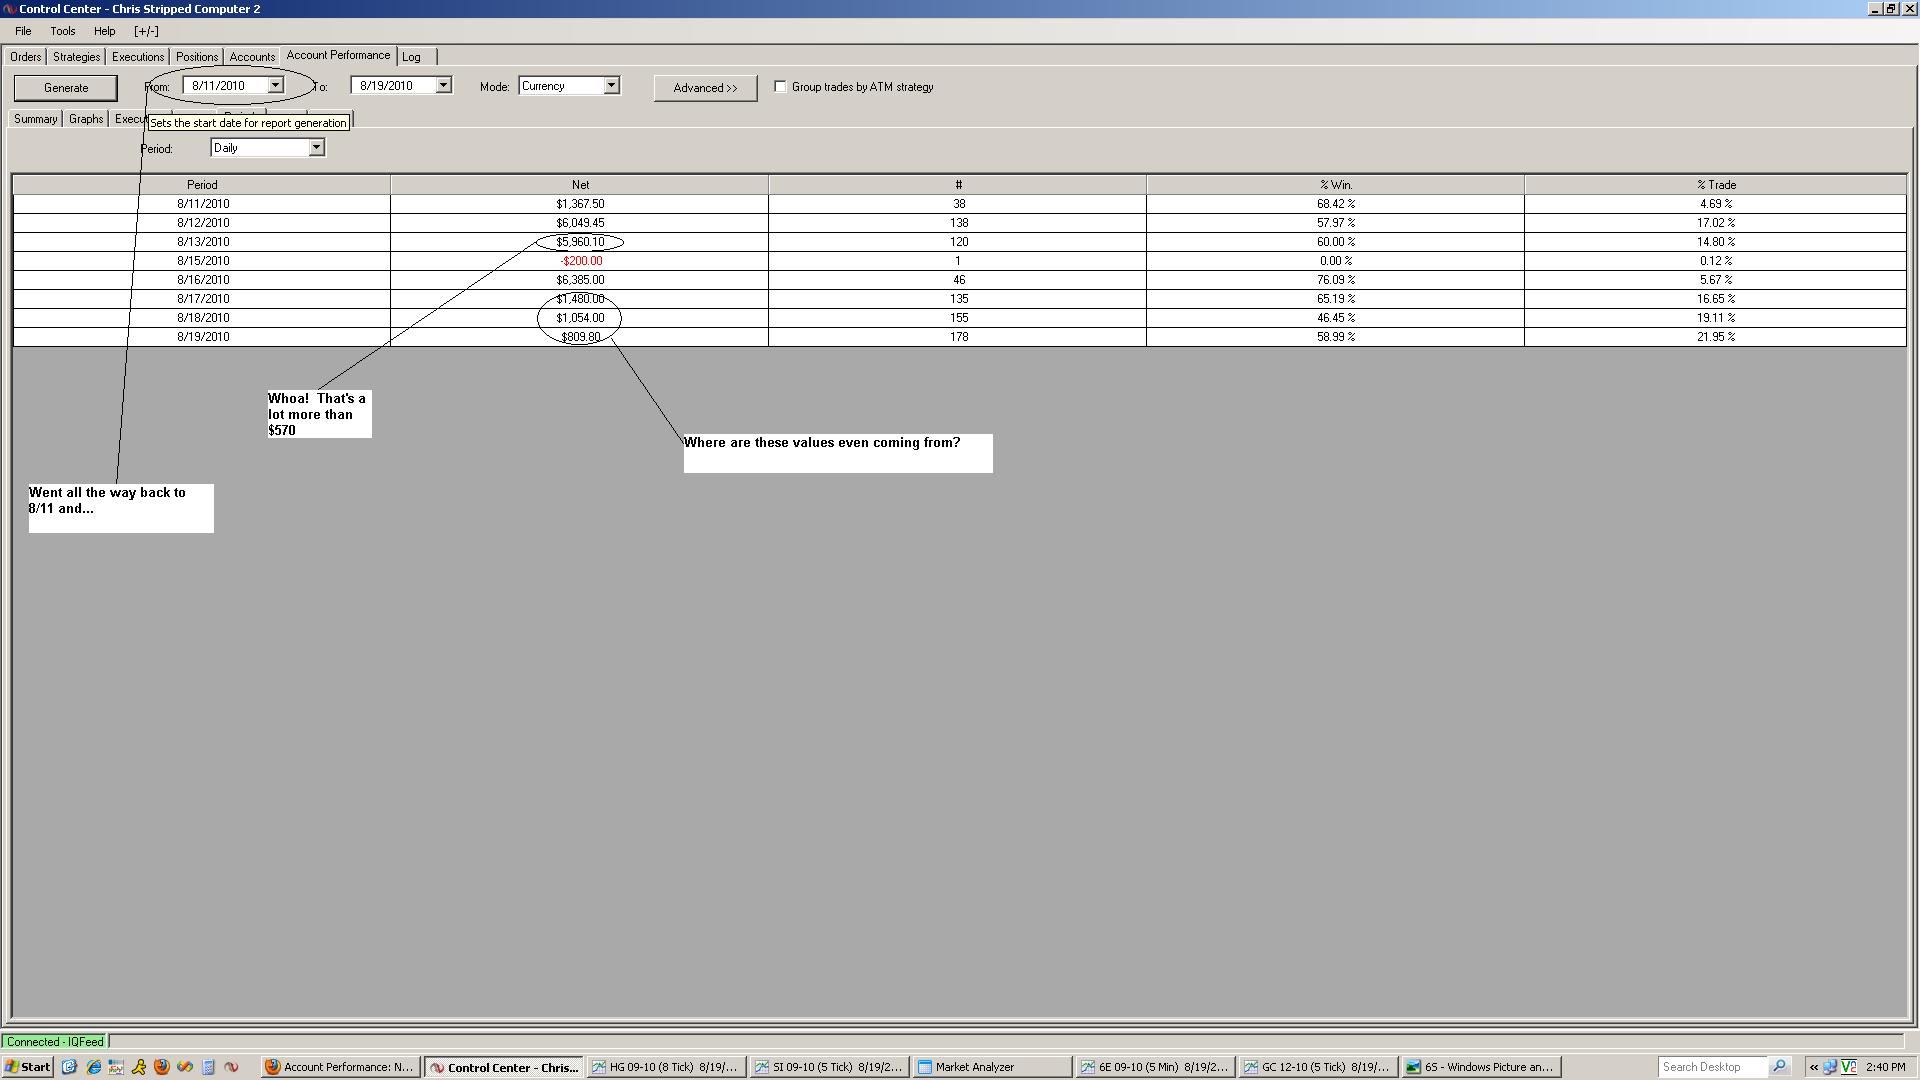
Task: Open the From date dropdown
Action: pyautogui.click(x=275, y=86)
